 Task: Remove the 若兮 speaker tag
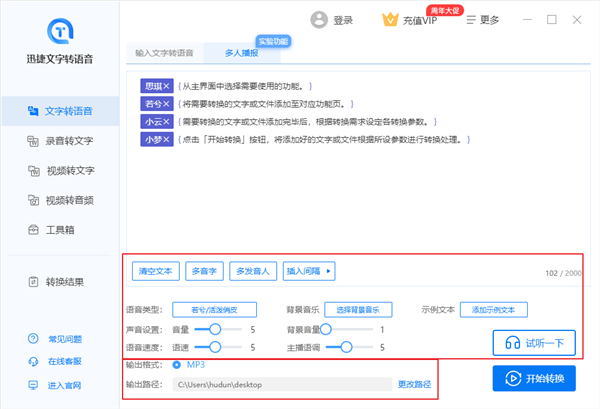pyautogui.click(x=166, y=104)
